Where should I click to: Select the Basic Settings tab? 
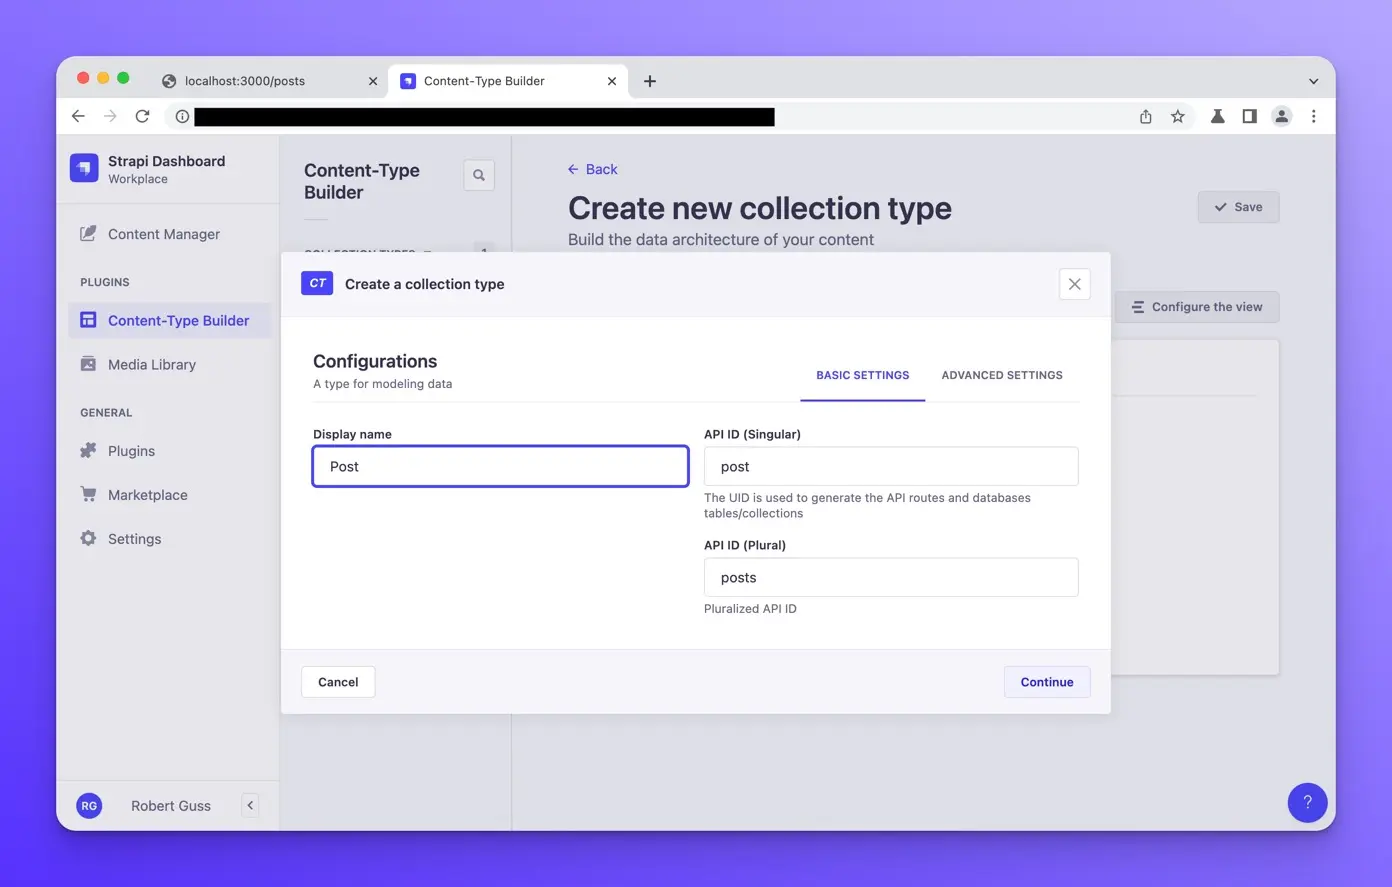(x=862, y=376)
